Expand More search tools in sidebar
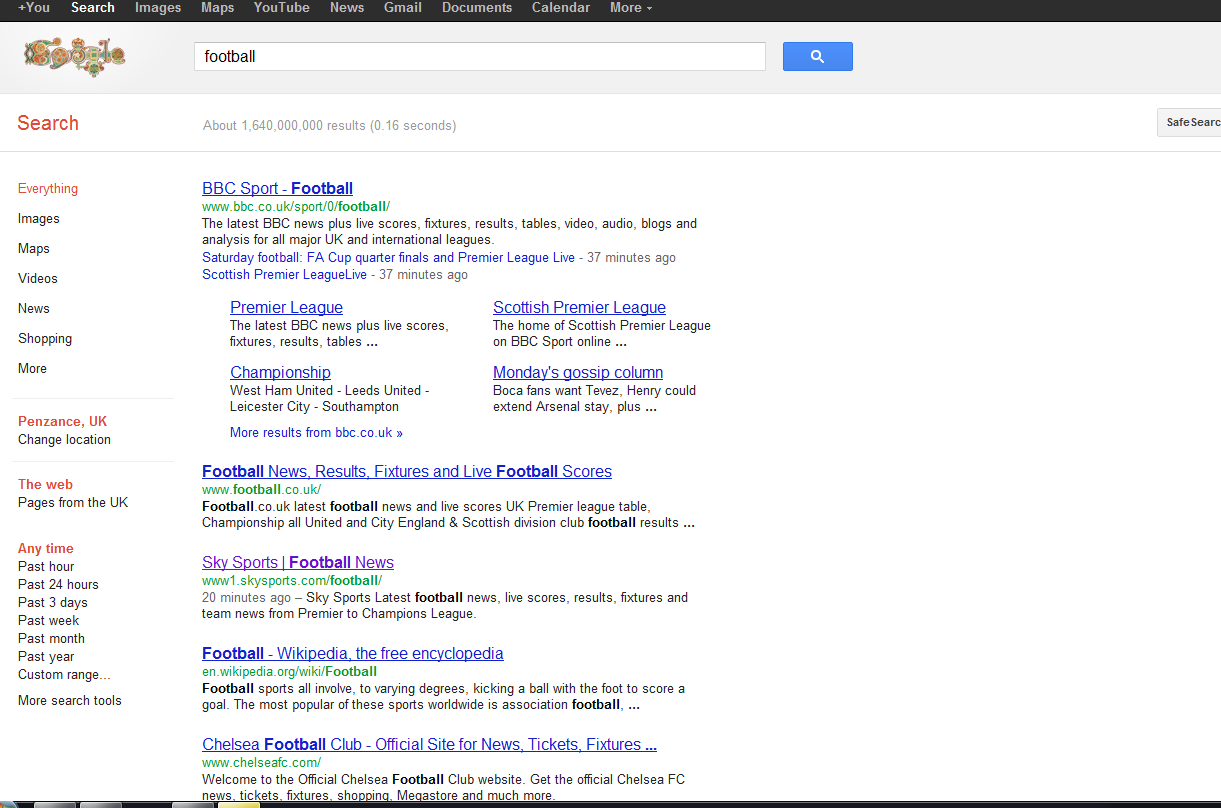Viewport: 1221px width, 808px height. pos(70,701)
